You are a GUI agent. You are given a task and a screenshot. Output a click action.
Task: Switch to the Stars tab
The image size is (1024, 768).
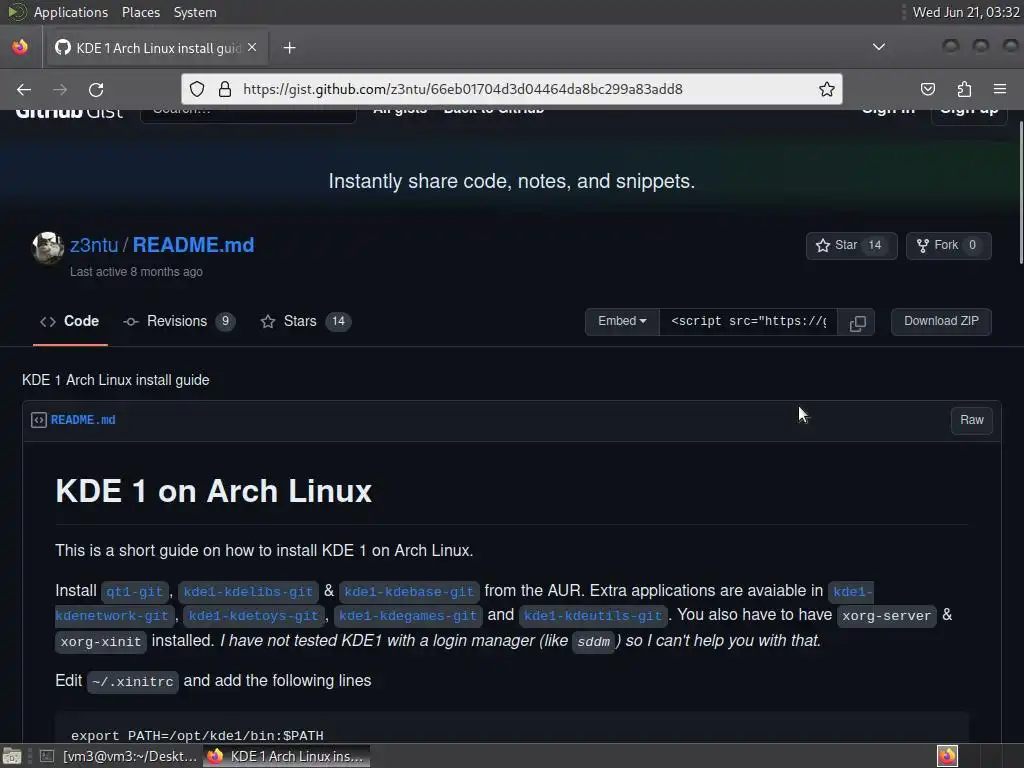click(x=306, y=321)
